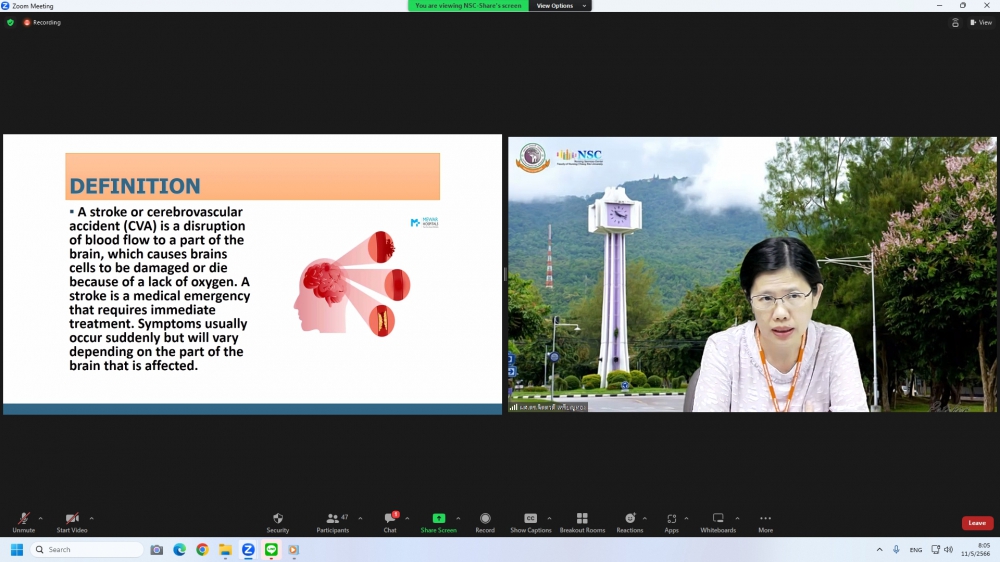Open the Security shield icon

click(278, 522)
